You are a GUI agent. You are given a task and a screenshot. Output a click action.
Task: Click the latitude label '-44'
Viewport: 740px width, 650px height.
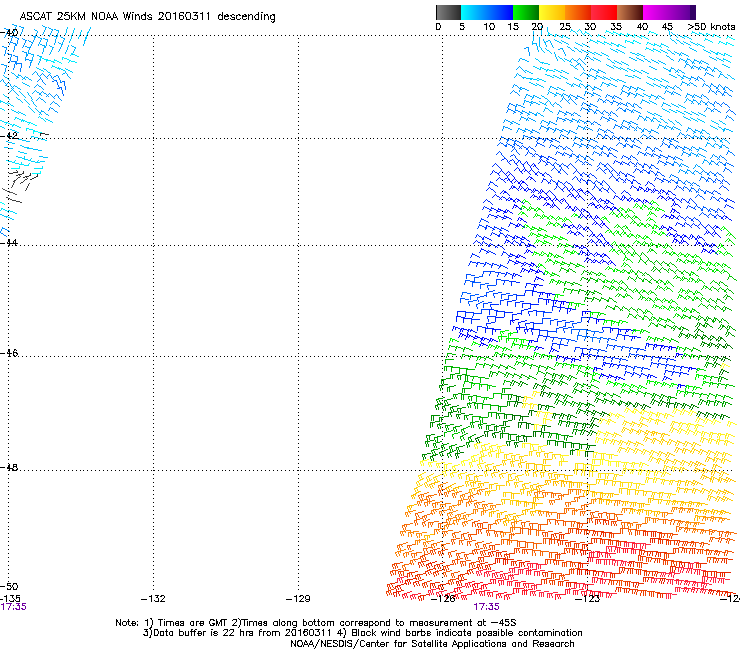(9, 243)
